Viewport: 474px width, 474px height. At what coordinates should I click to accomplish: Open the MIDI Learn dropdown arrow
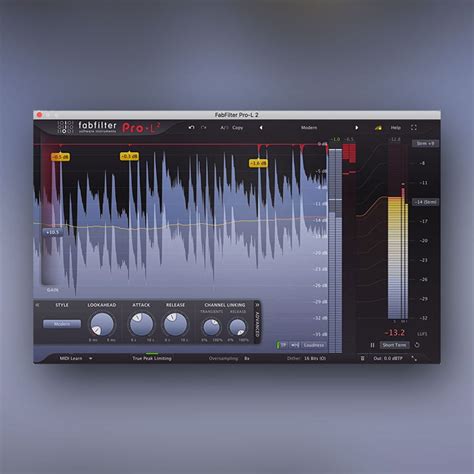tap(90, 358)
